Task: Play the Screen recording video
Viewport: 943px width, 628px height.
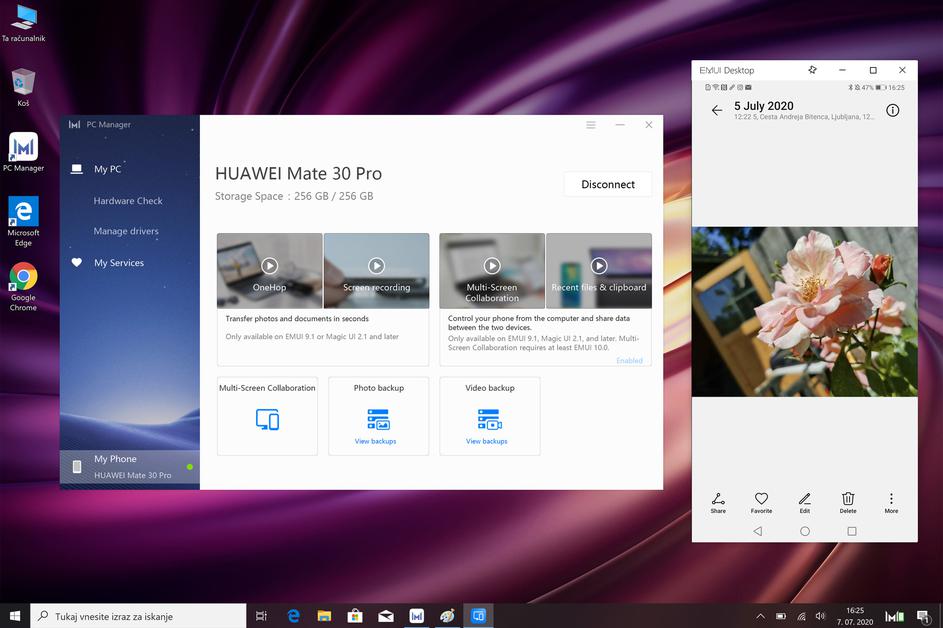Action: point(376,266)
